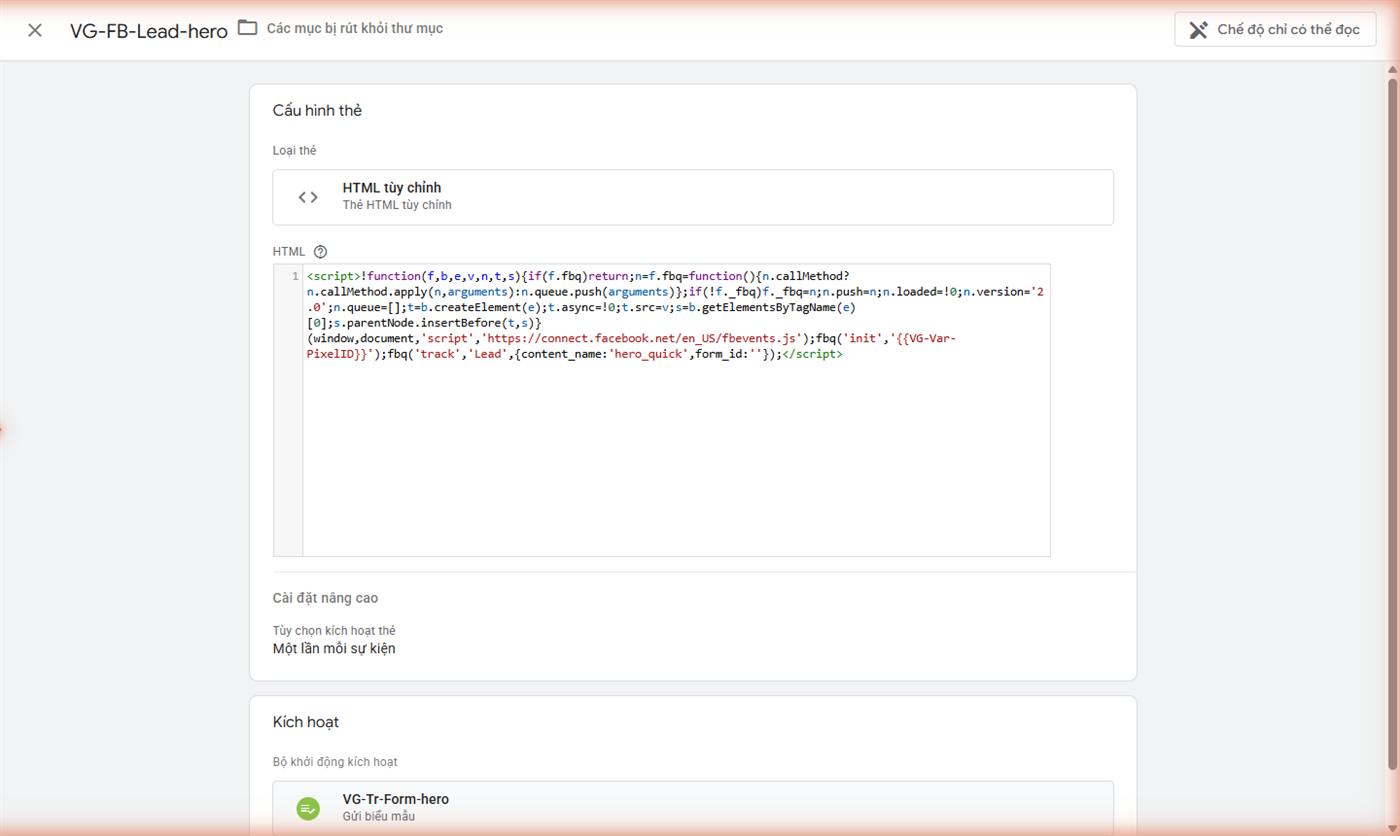Viewport: 1400px width, 836px height.
Task: Click the custom HTML code brackets icon
Action: point(308,197)
